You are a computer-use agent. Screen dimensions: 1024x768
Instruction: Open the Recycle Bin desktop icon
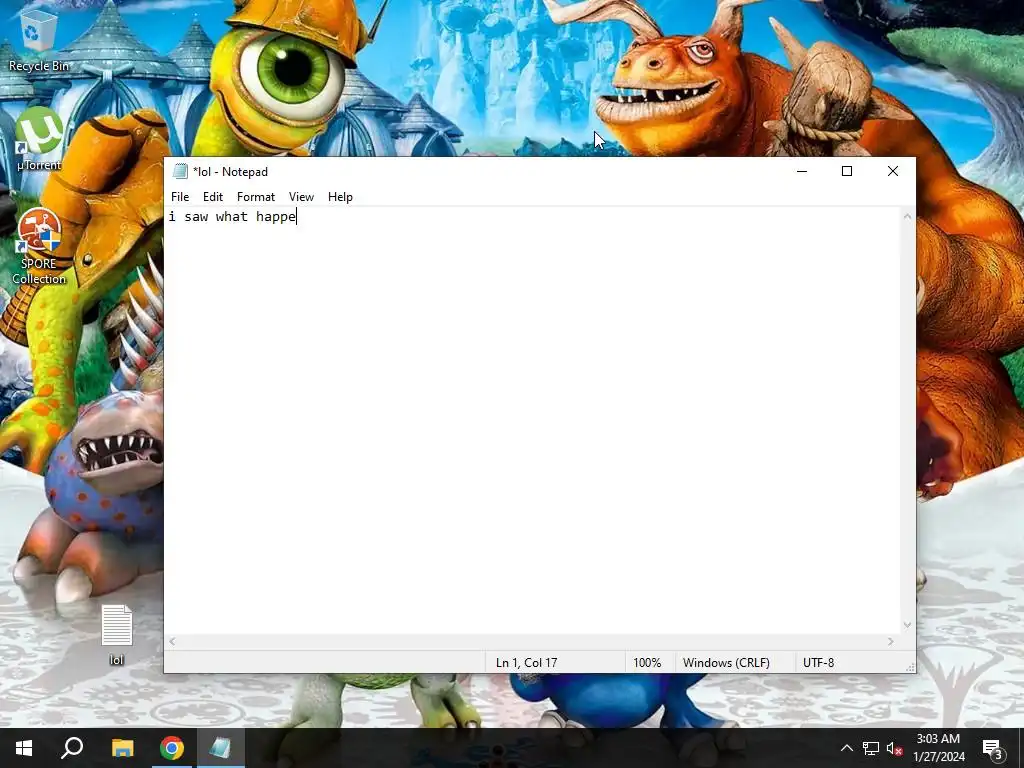[x=39, y=39]
